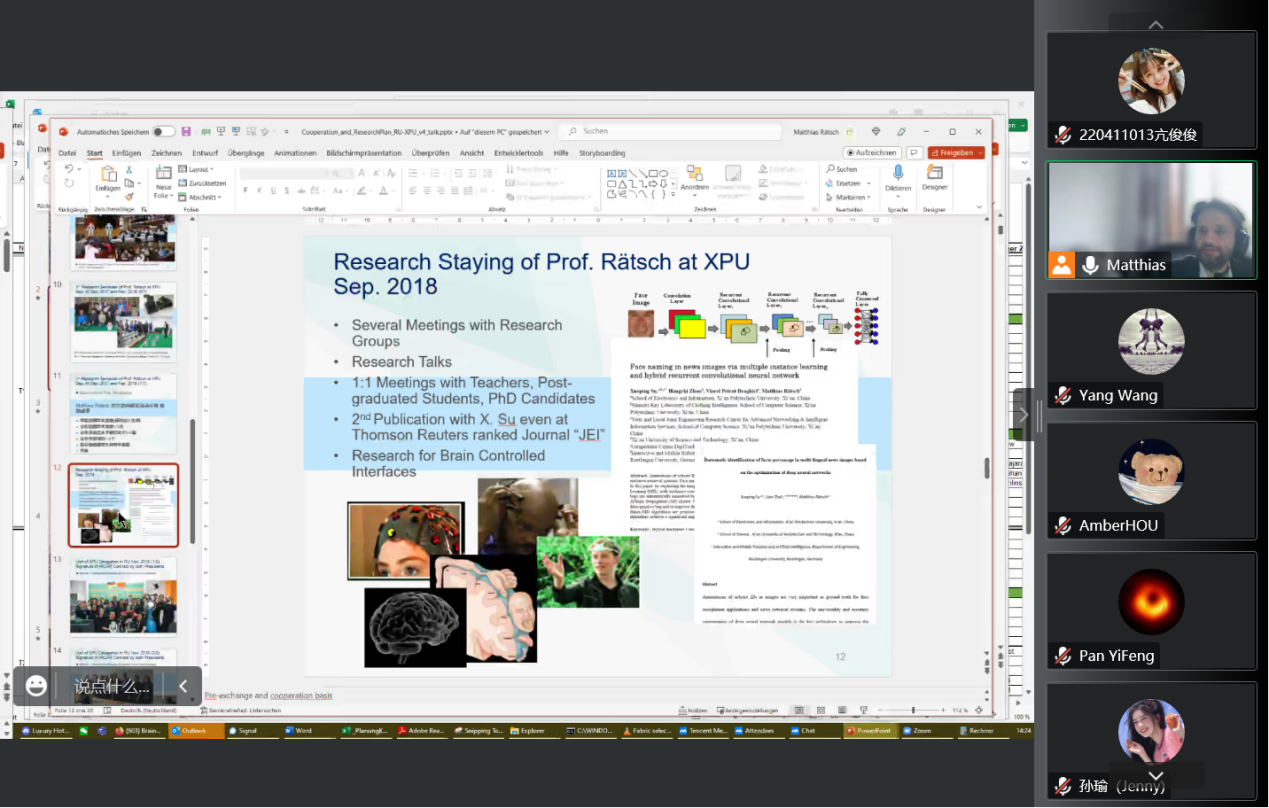Image resolution: width=1269 pixels, height=808 pixels.
Task: Select Yang Wang participant tile
Action: (x=1151, y=350)
